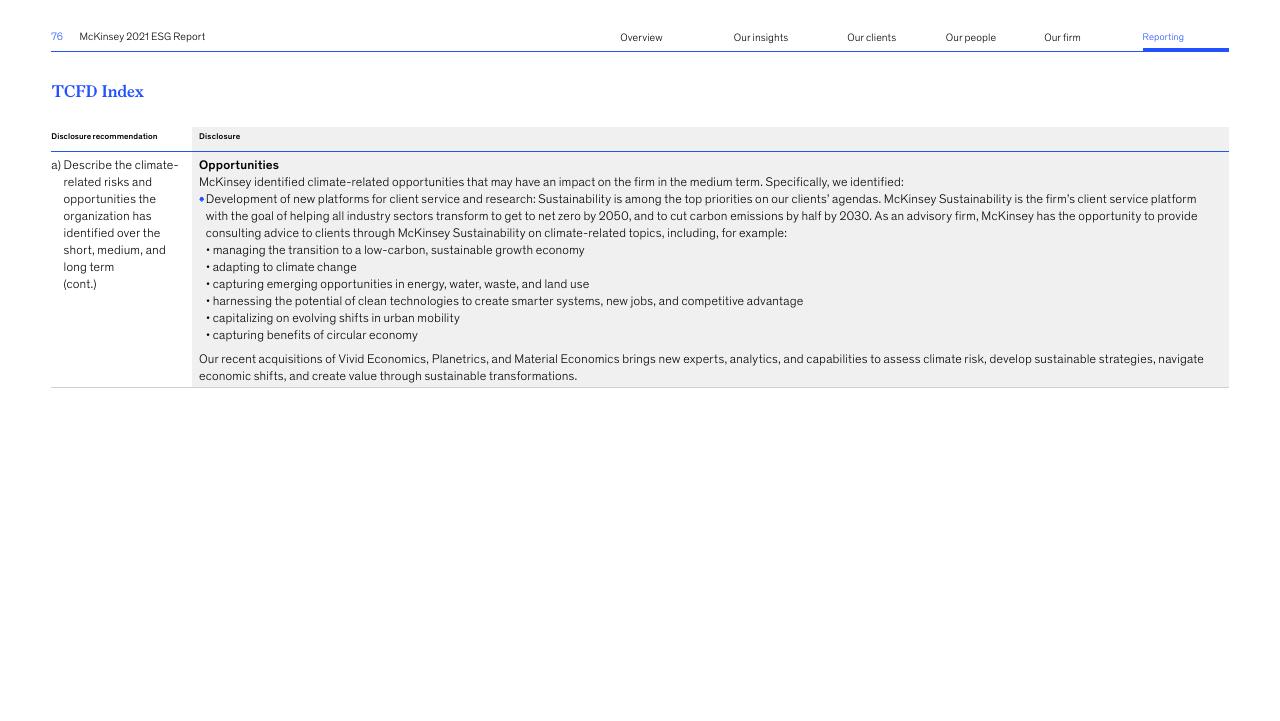Click the line starting 'Our recent acquisitions of Vivid Economics'
Image resolution: width=1280 pixels, height=721 pixels.
click(x=701, y=359)
